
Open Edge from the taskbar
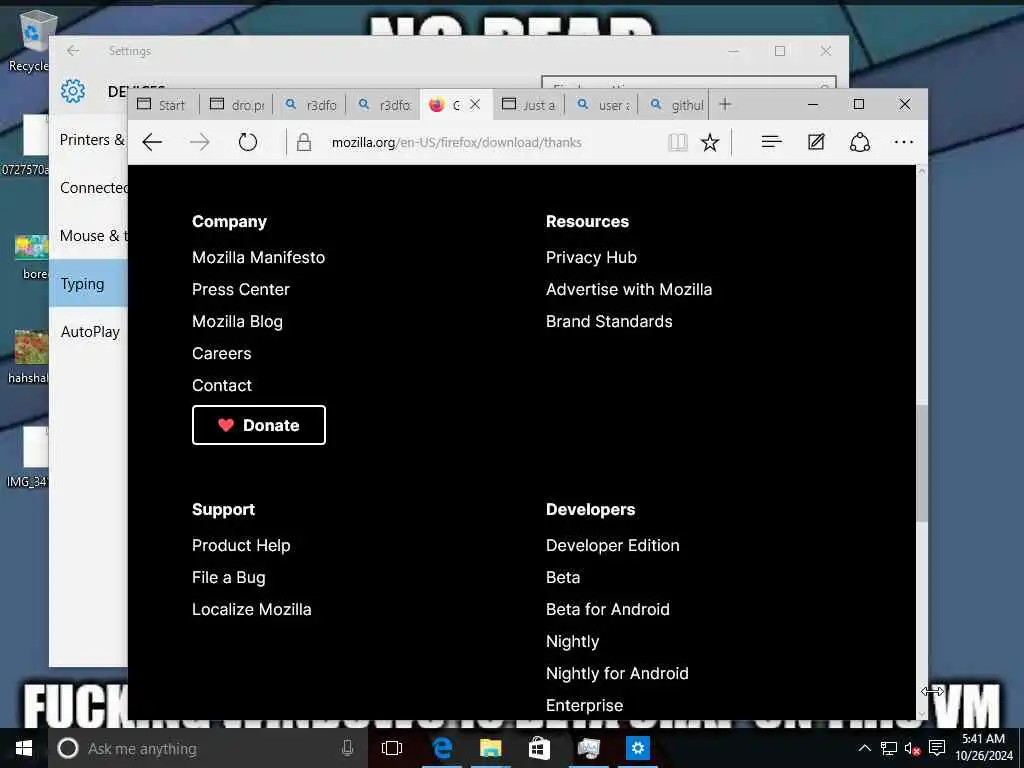[x=442, y=748]
